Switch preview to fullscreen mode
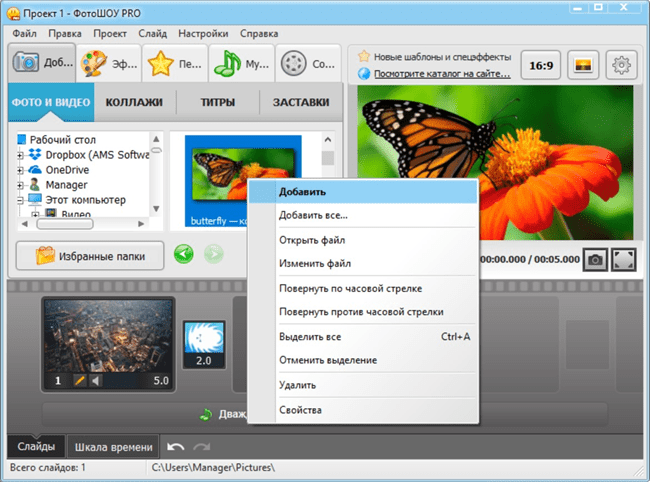 (623, 258)
